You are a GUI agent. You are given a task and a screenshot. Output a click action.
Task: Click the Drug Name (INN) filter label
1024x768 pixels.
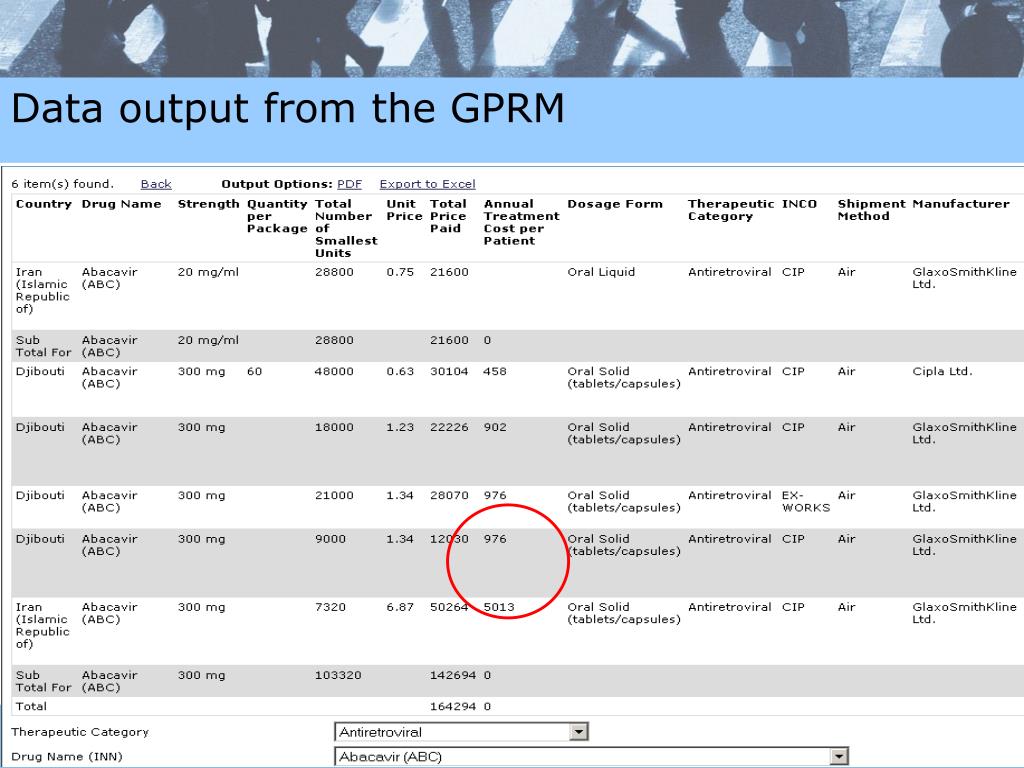point(67,757)
